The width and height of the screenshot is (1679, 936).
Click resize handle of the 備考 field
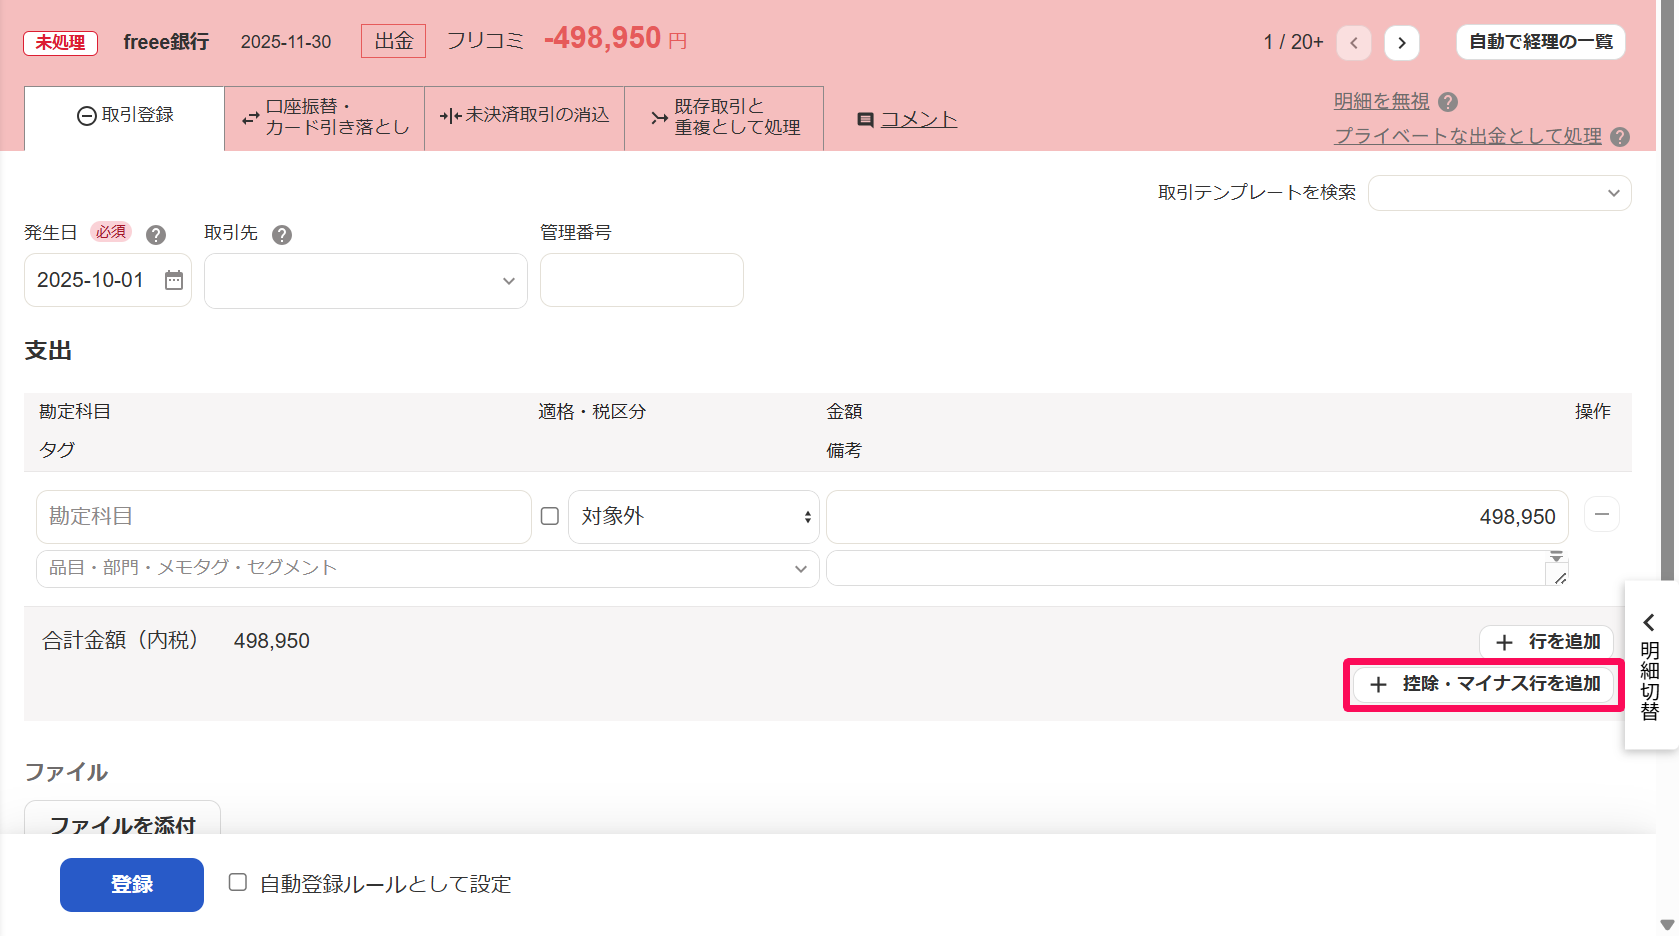(x=1559, y=577)
